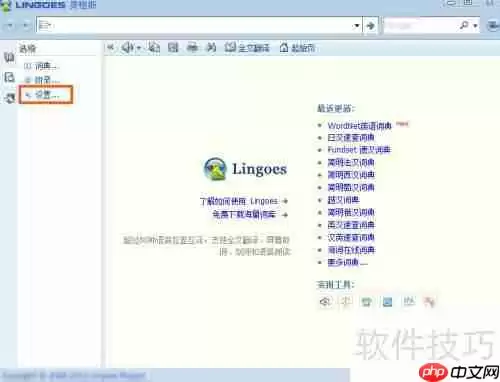Image resolution: width=500 pixels, height=382 pixels.
Task: Open the 简明韩汉词典 link
Action: pos(351,187)
